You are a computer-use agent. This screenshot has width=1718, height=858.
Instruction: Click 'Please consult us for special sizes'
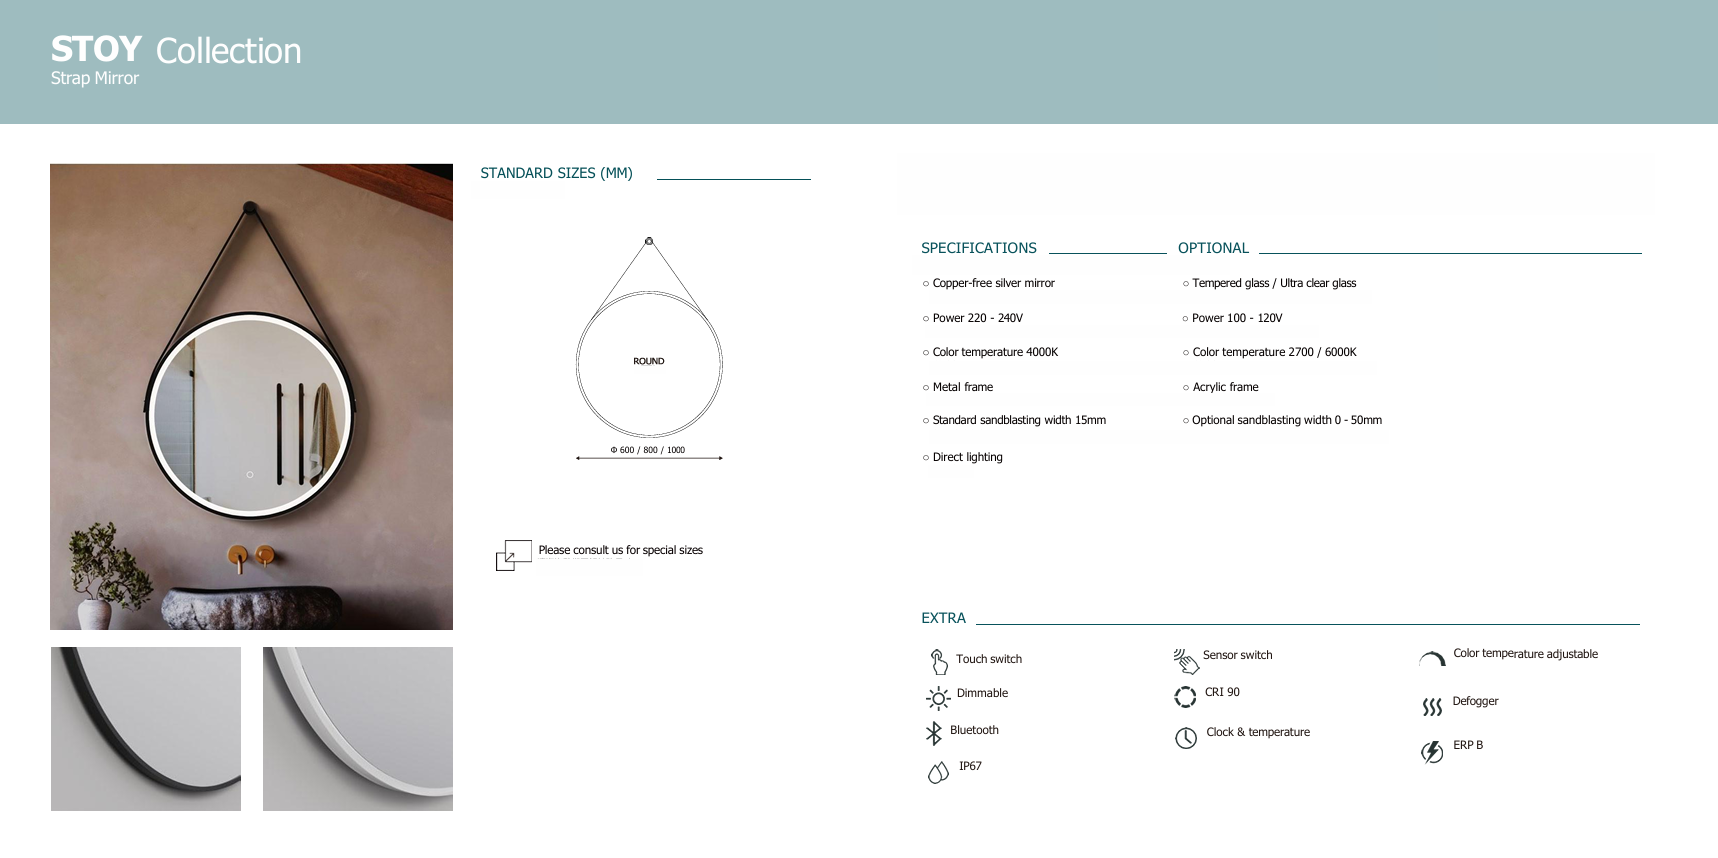coord(620,550)
